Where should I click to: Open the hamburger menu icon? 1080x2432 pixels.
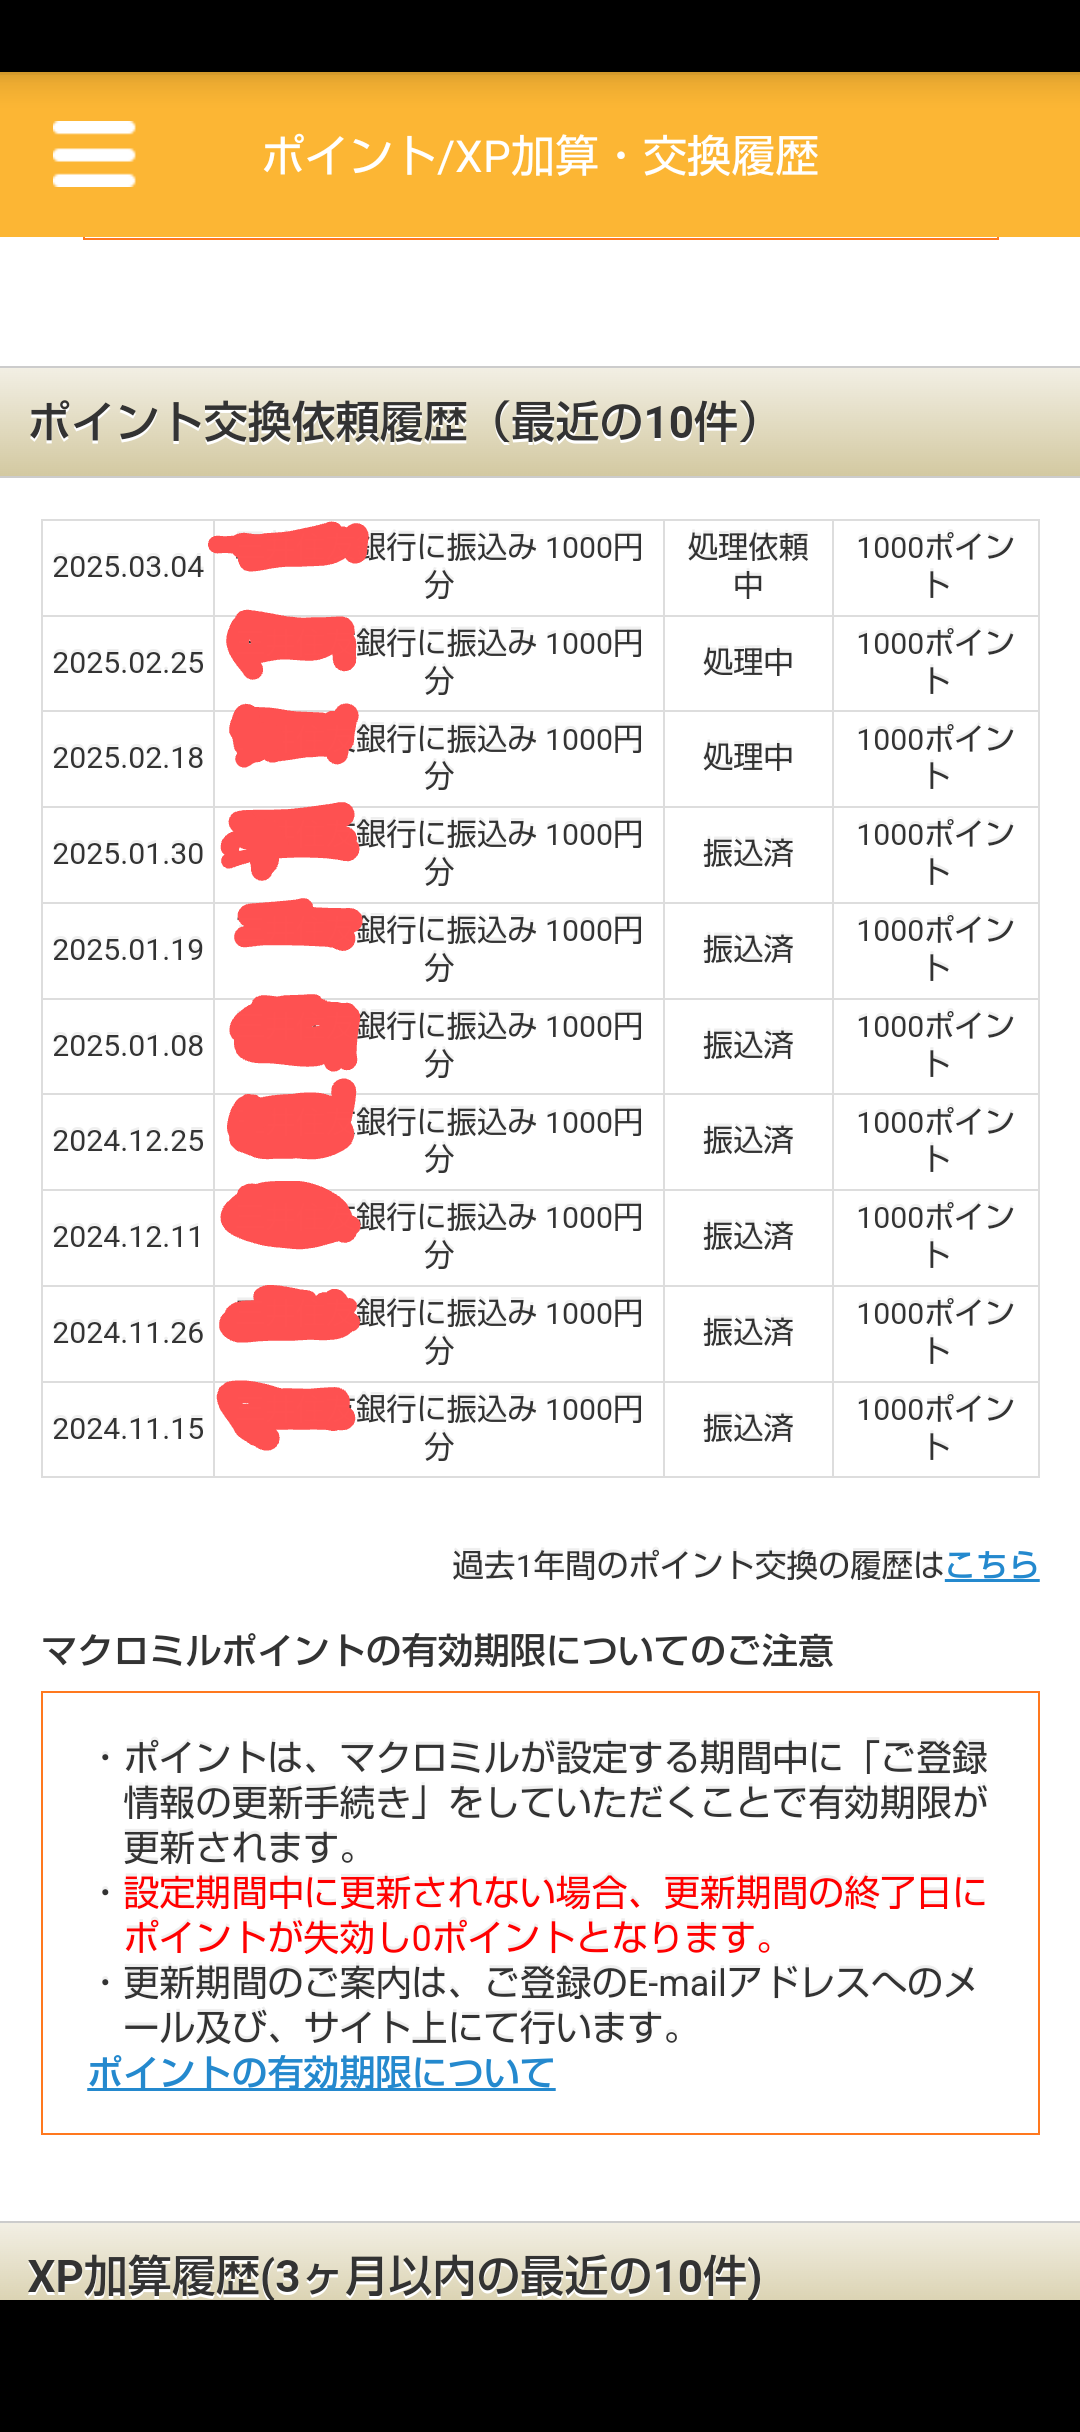[94, 154]
